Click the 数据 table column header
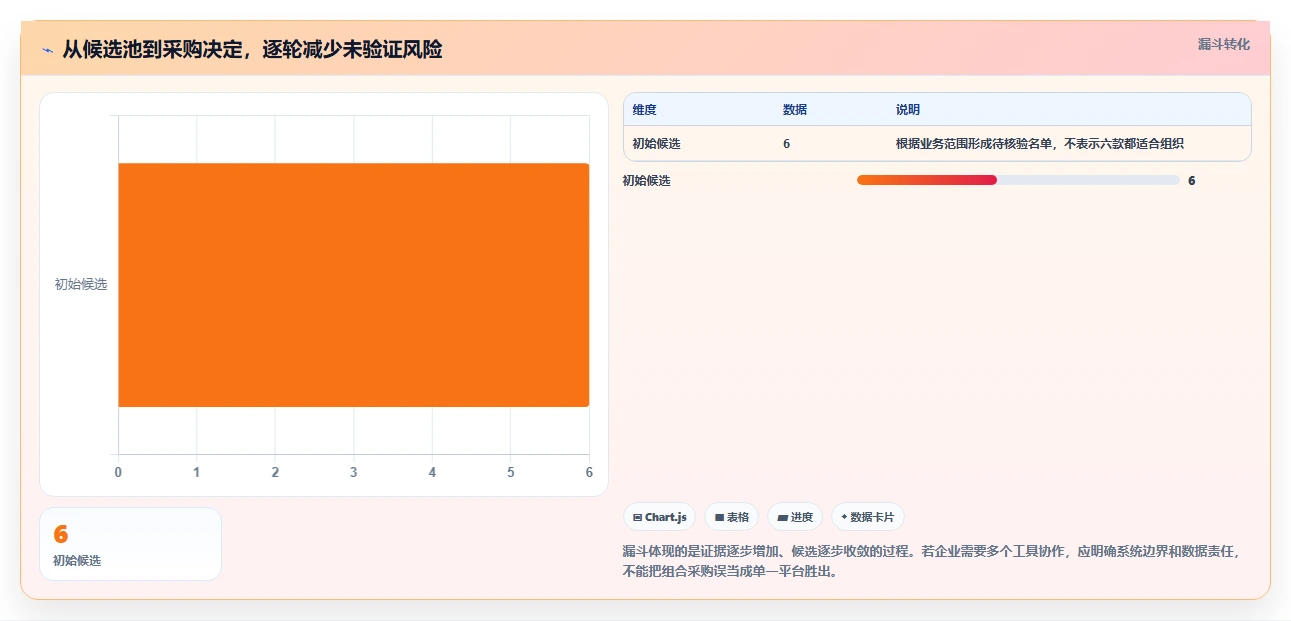This screenshot has height=621, width=1291. point(795,110)
